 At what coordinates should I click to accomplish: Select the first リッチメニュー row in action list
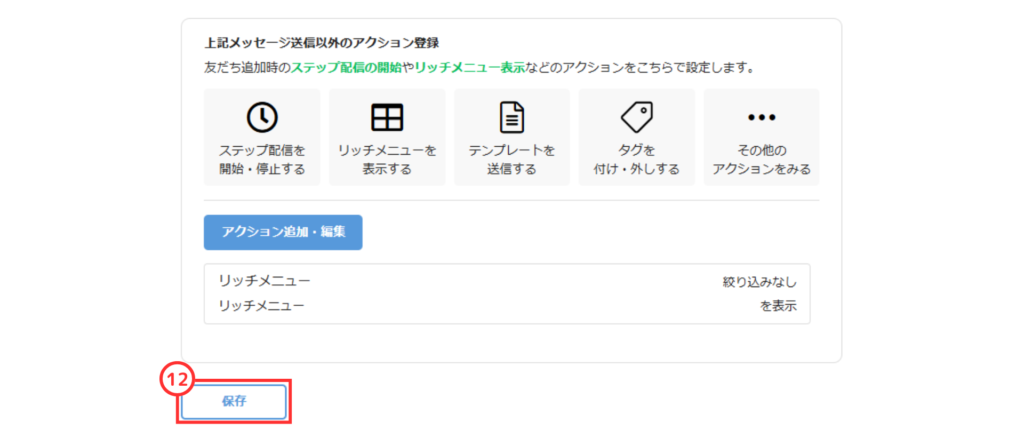click(x=265, y=281)
